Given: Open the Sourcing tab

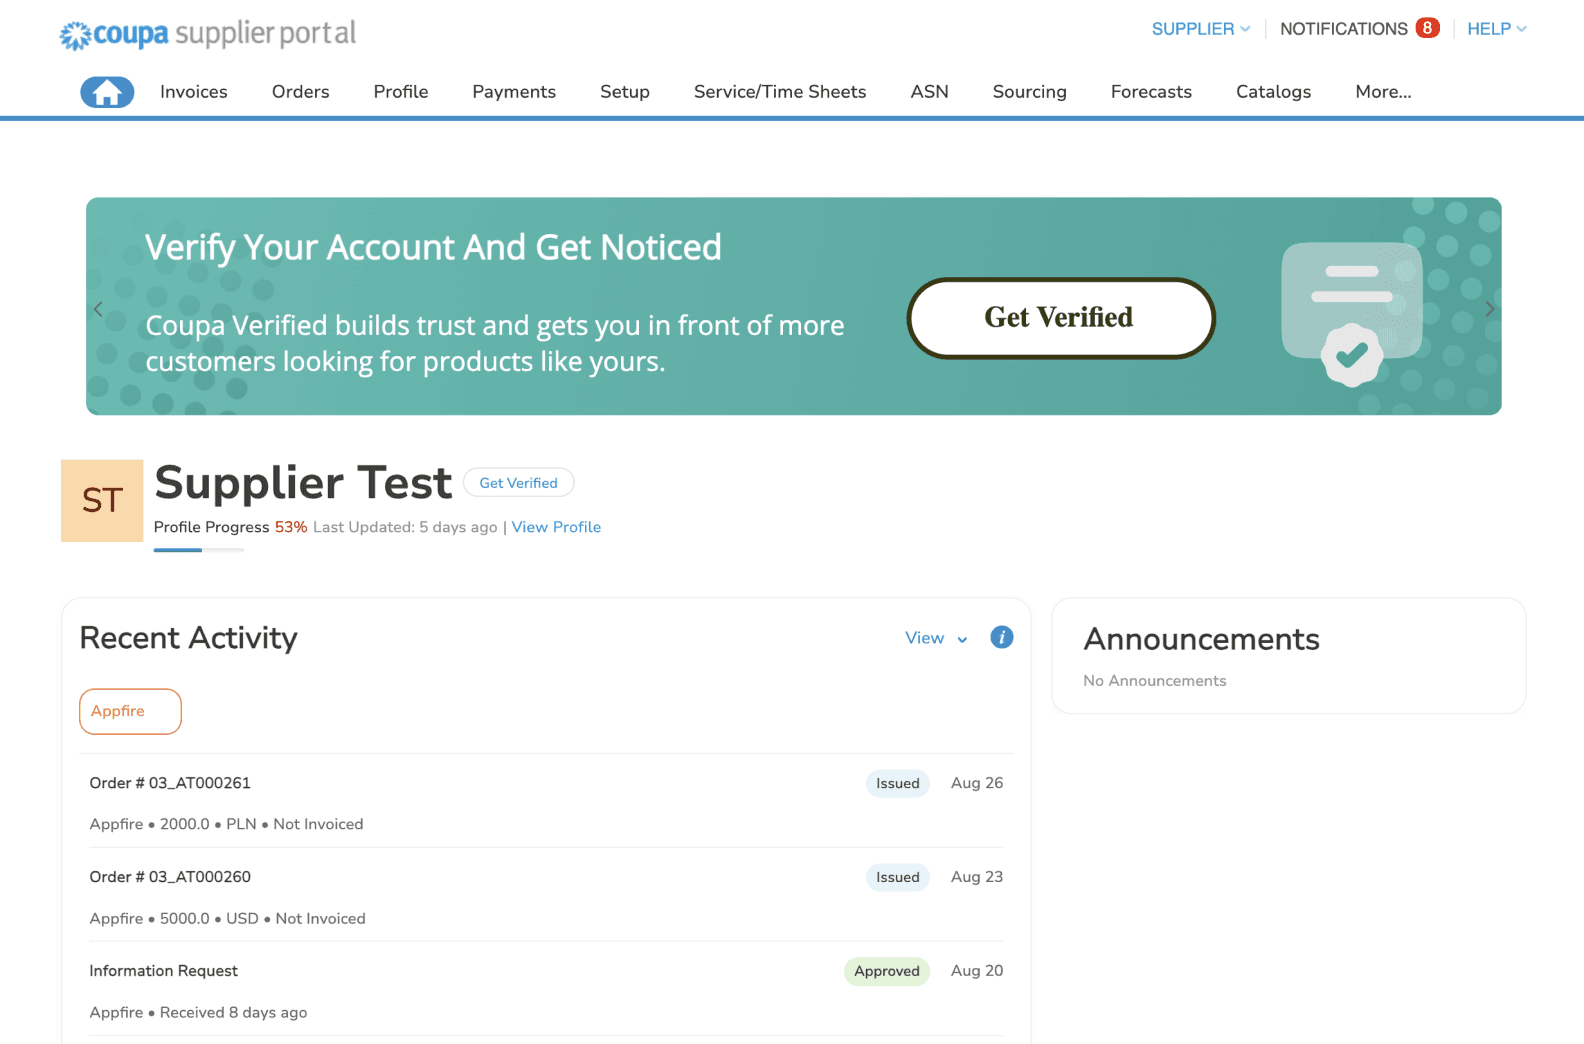Looking at the screenshot, I should (x=1029, y=92).
